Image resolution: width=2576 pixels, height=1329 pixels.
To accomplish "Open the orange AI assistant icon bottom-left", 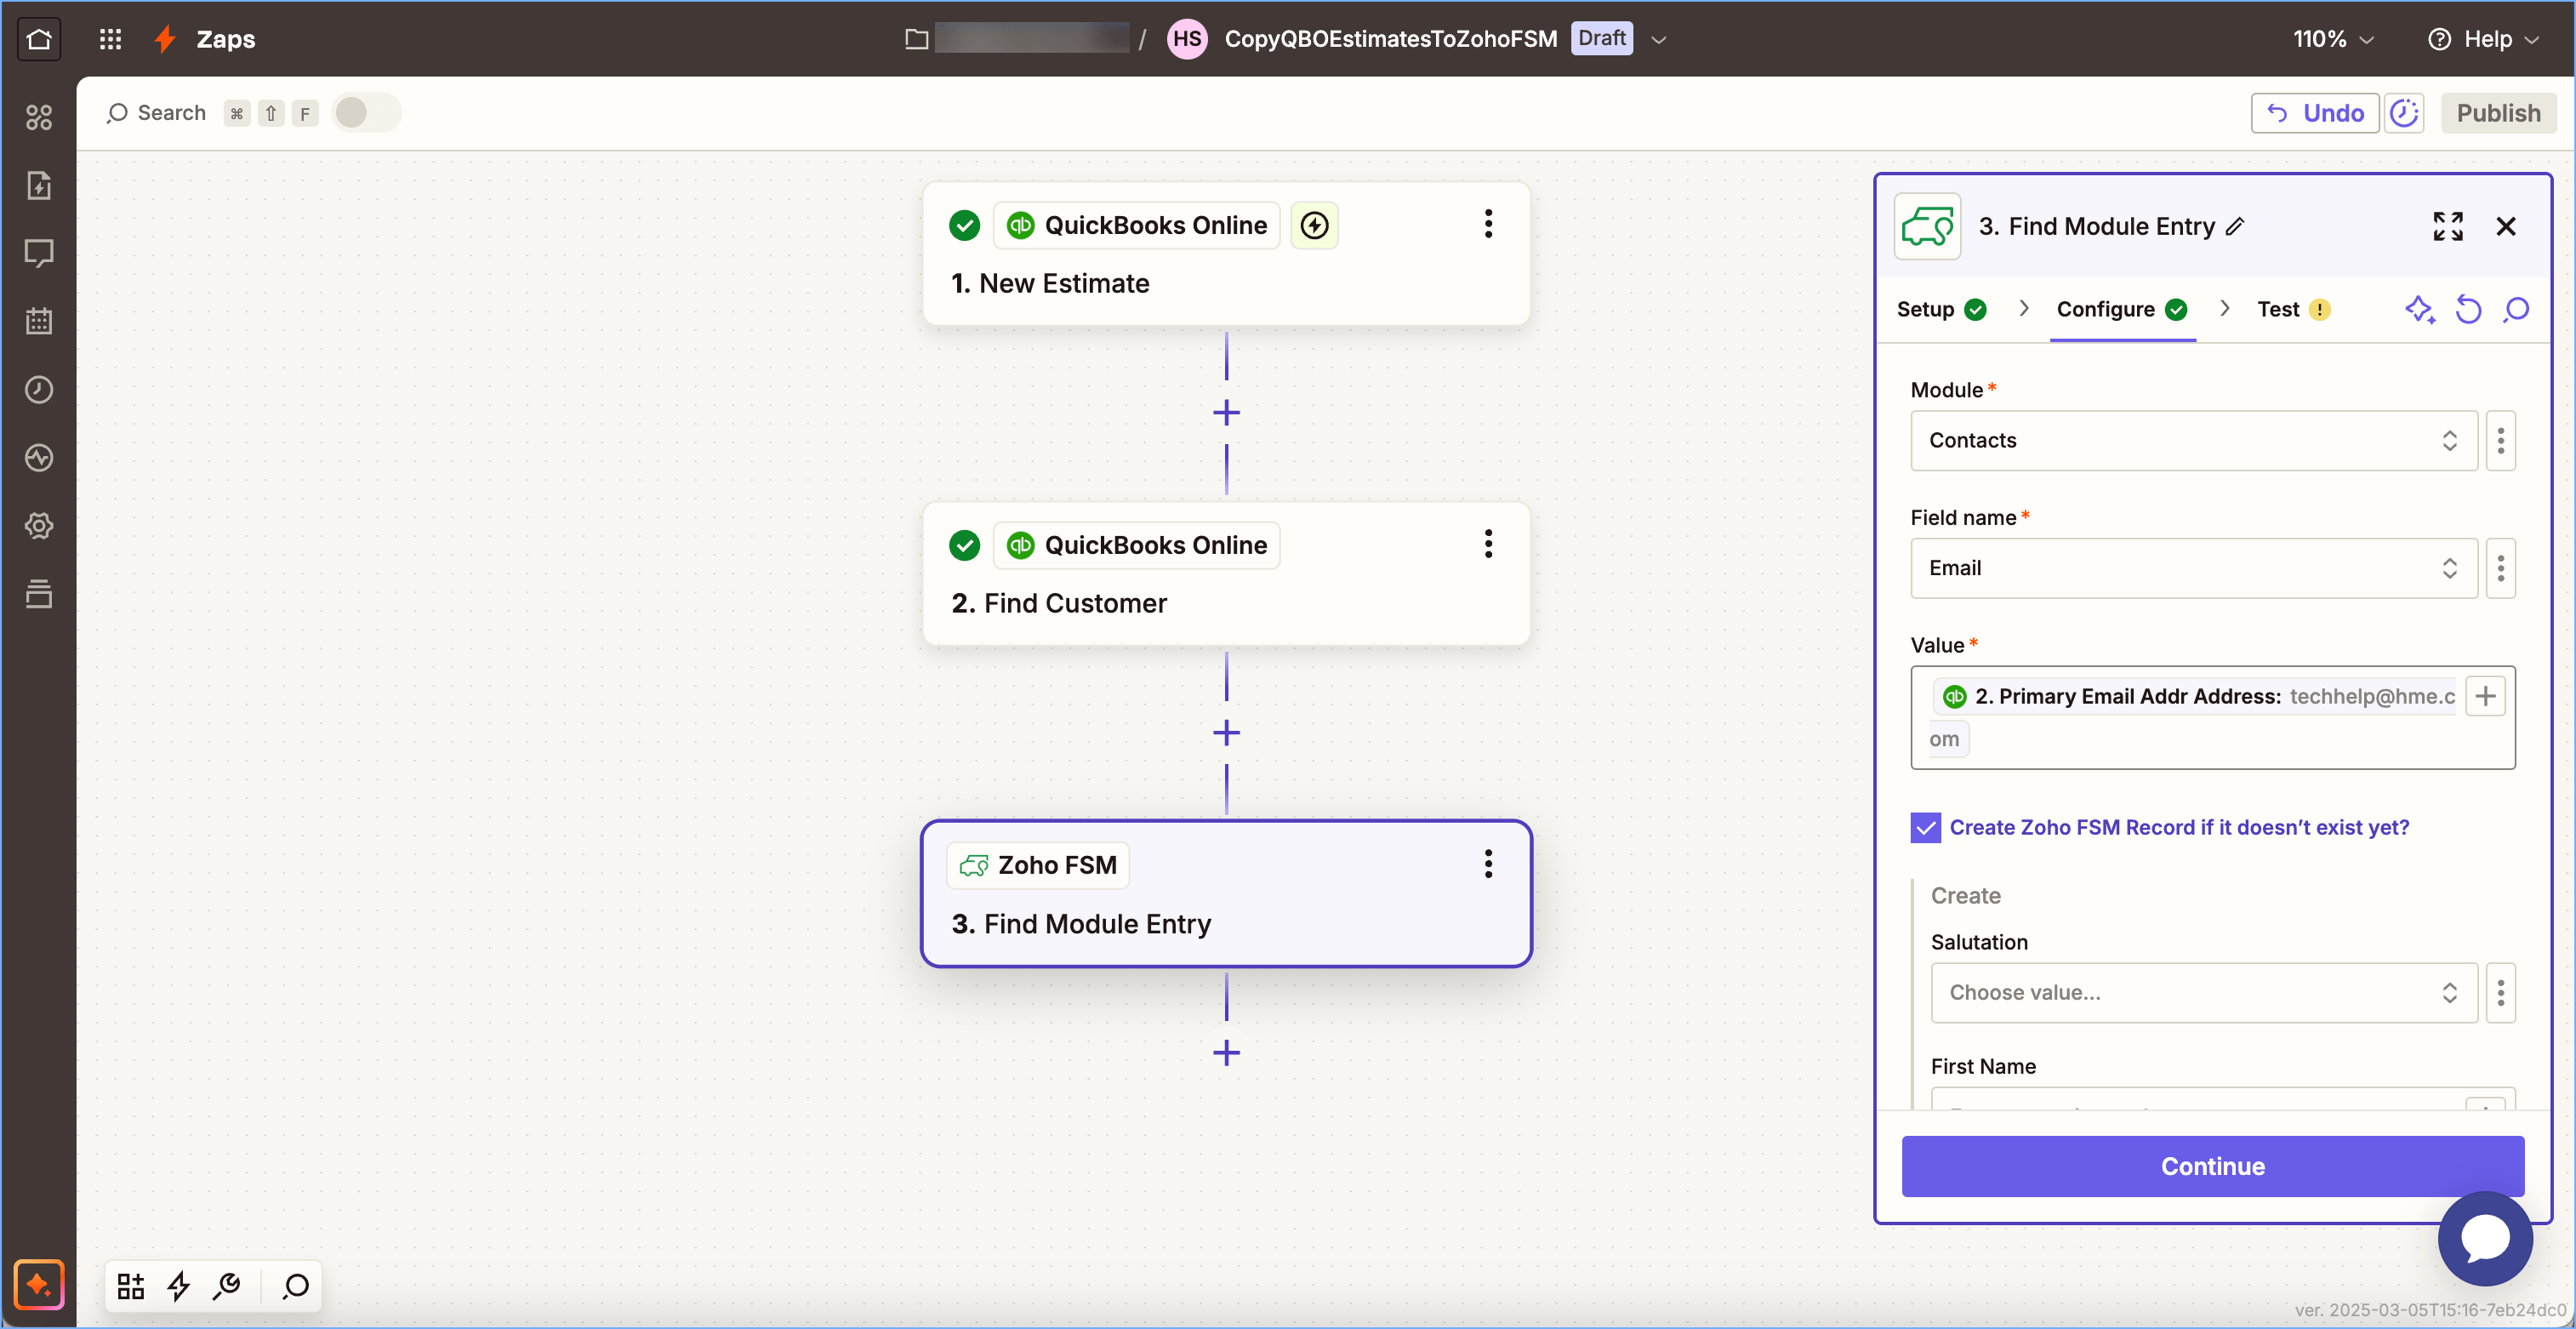I will point(39,1284).
